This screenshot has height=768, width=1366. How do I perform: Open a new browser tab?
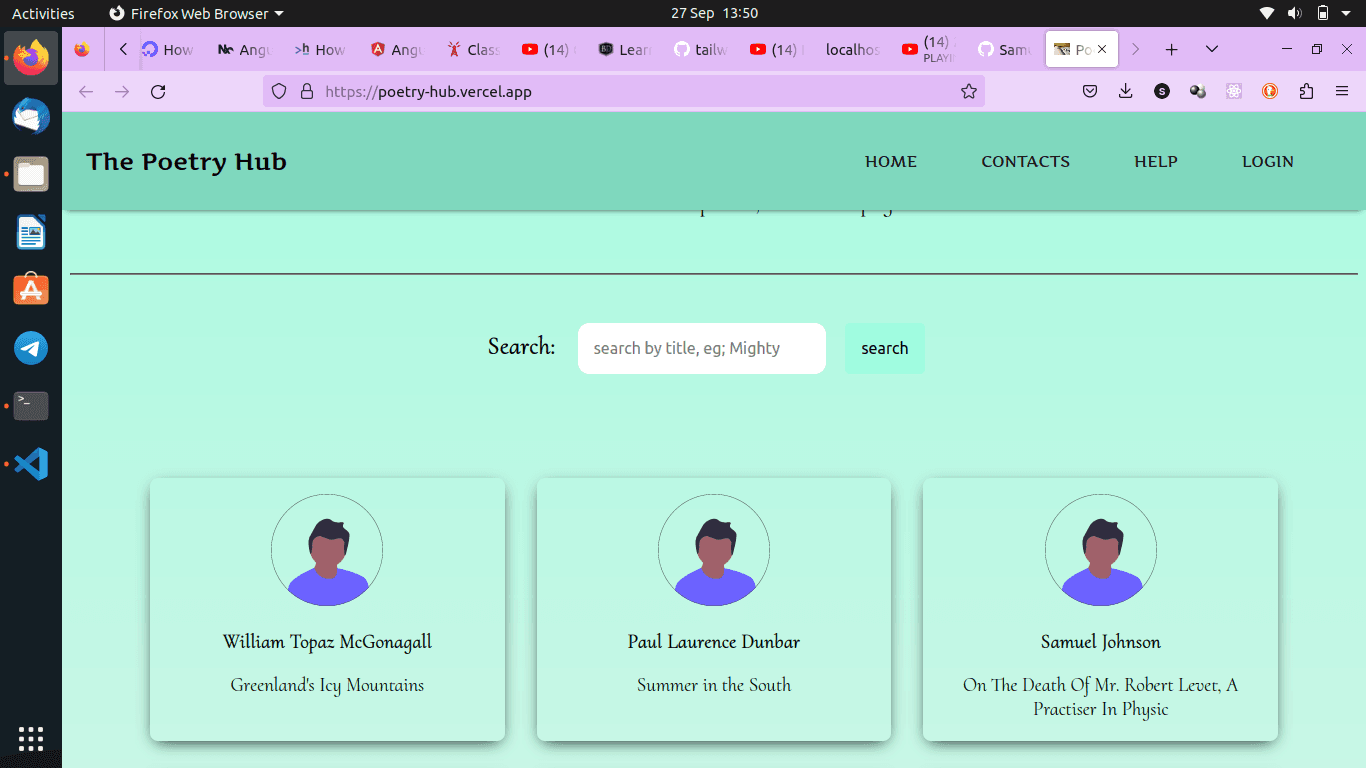tap(1171, 49)
